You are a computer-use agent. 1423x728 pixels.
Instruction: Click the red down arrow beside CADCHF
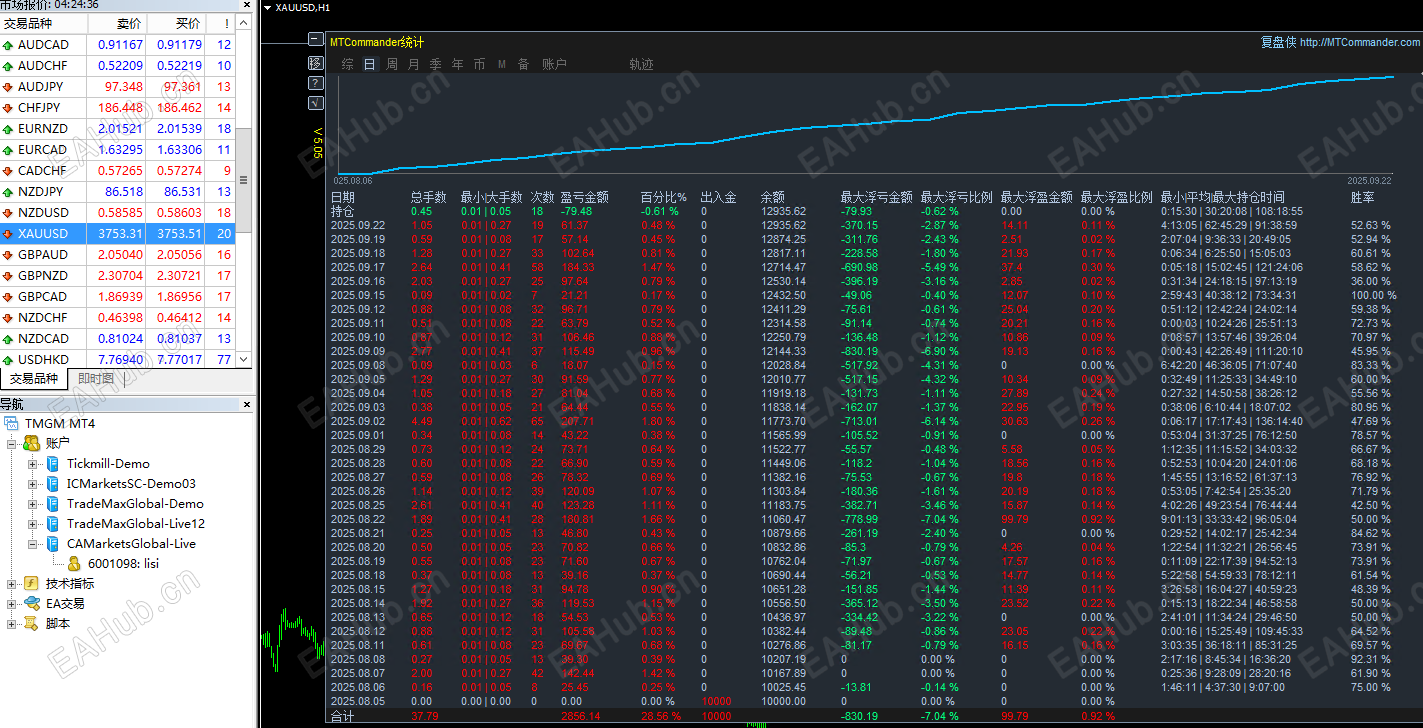(x=8, y=171)
